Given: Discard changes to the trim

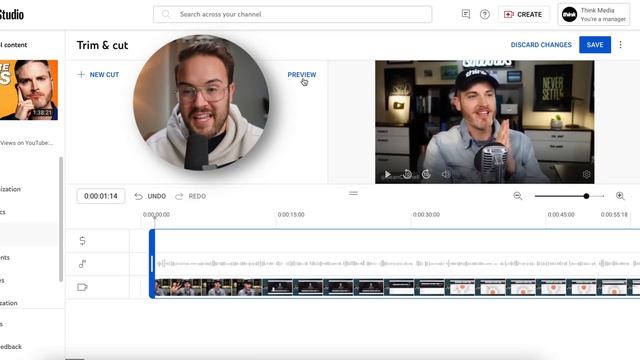Looking at the screenshot, I should point(541,44).
